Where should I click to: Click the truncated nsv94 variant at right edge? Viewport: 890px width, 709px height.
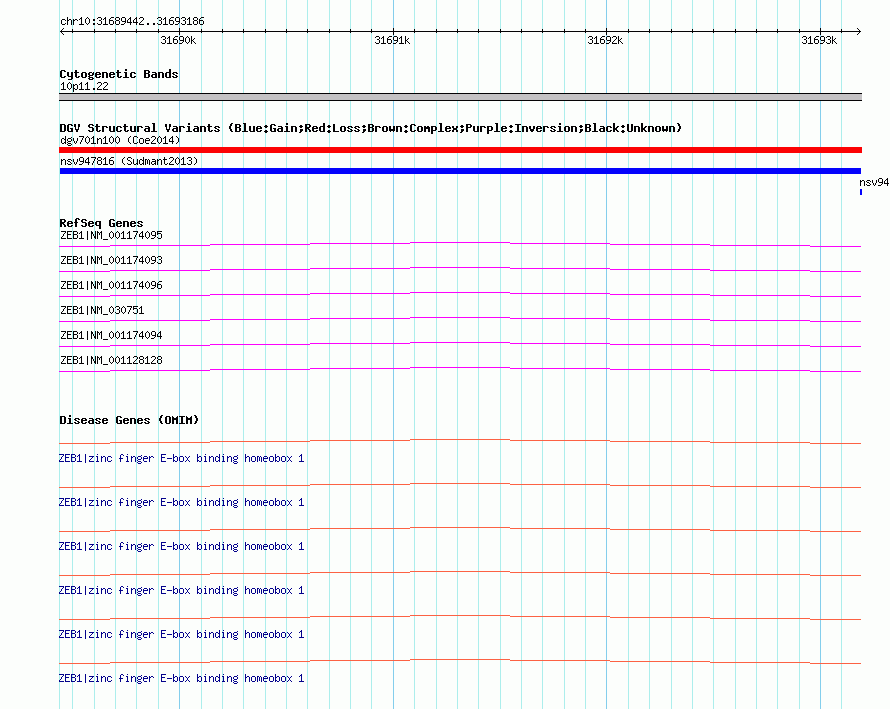(x=873, y=183)
